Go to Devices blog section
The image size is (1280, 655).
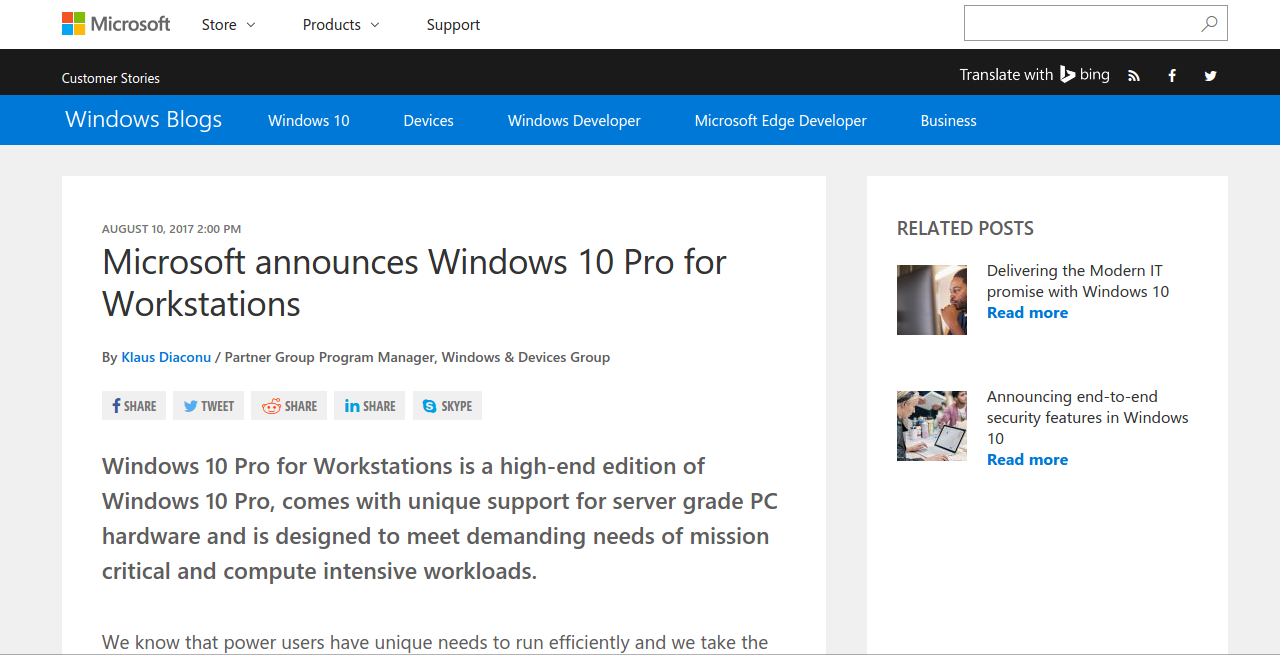point(428,120)
